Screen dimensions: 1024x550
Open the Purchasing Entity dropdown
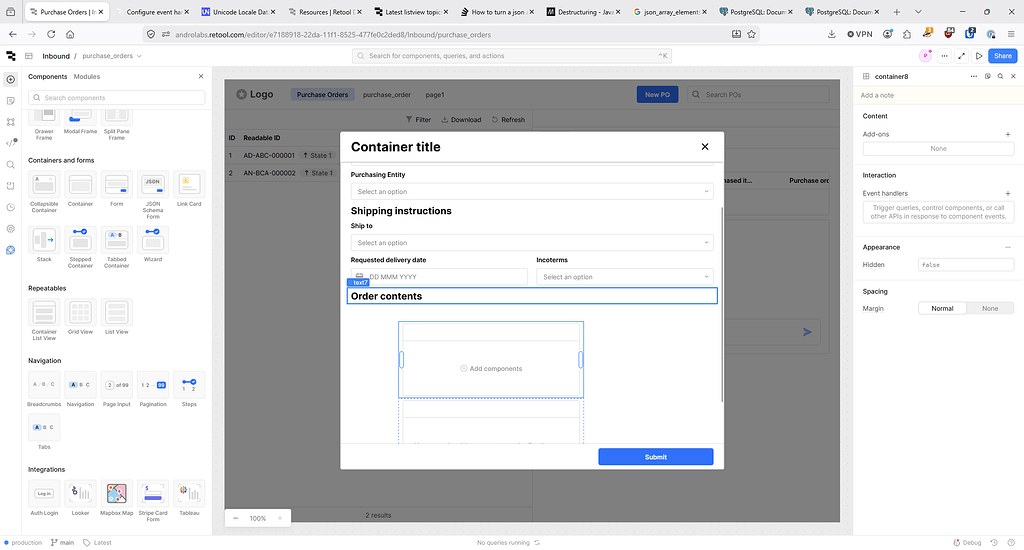[532, 191]
